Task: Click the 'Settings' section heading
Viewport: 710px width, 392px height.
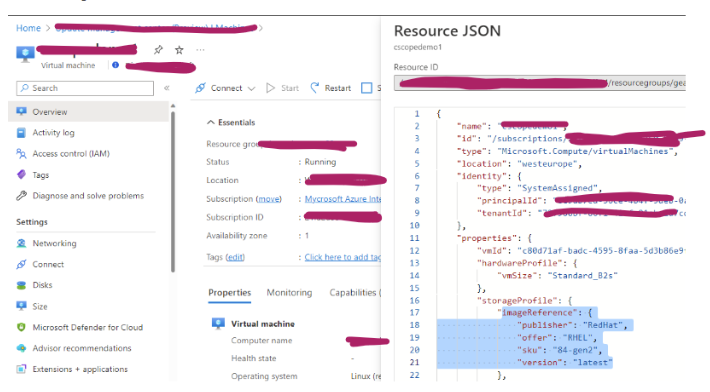Action: pyautogui.click(x=32, y=222)
